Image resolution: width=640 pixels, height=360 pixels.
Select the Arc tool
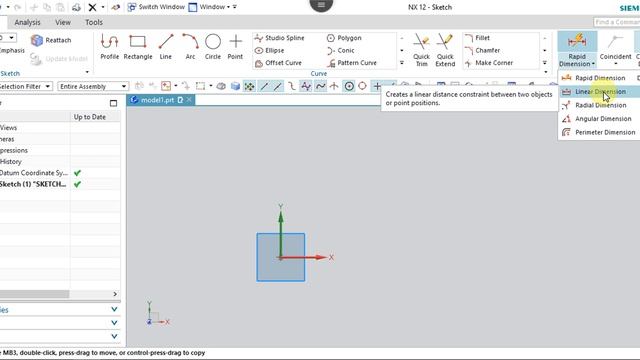point(190,47)
